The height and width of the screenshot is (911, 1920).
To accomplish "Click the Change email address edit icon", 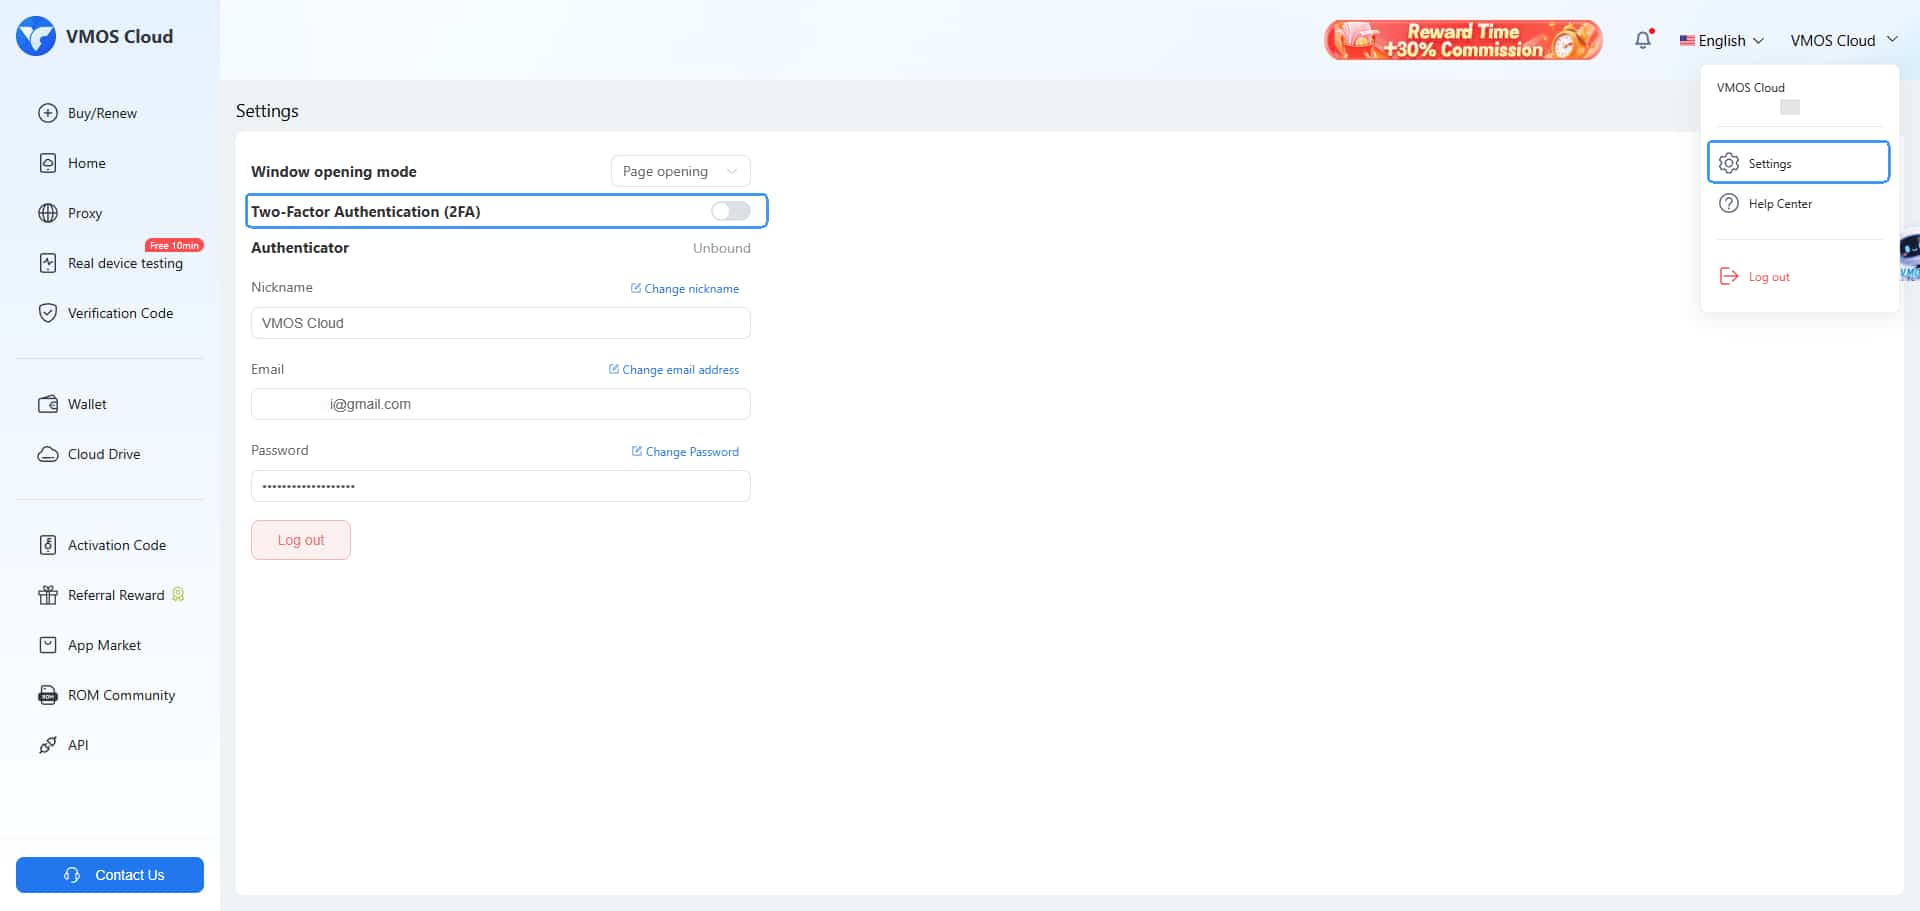I will pyautogui.click(x=614, y=369).
